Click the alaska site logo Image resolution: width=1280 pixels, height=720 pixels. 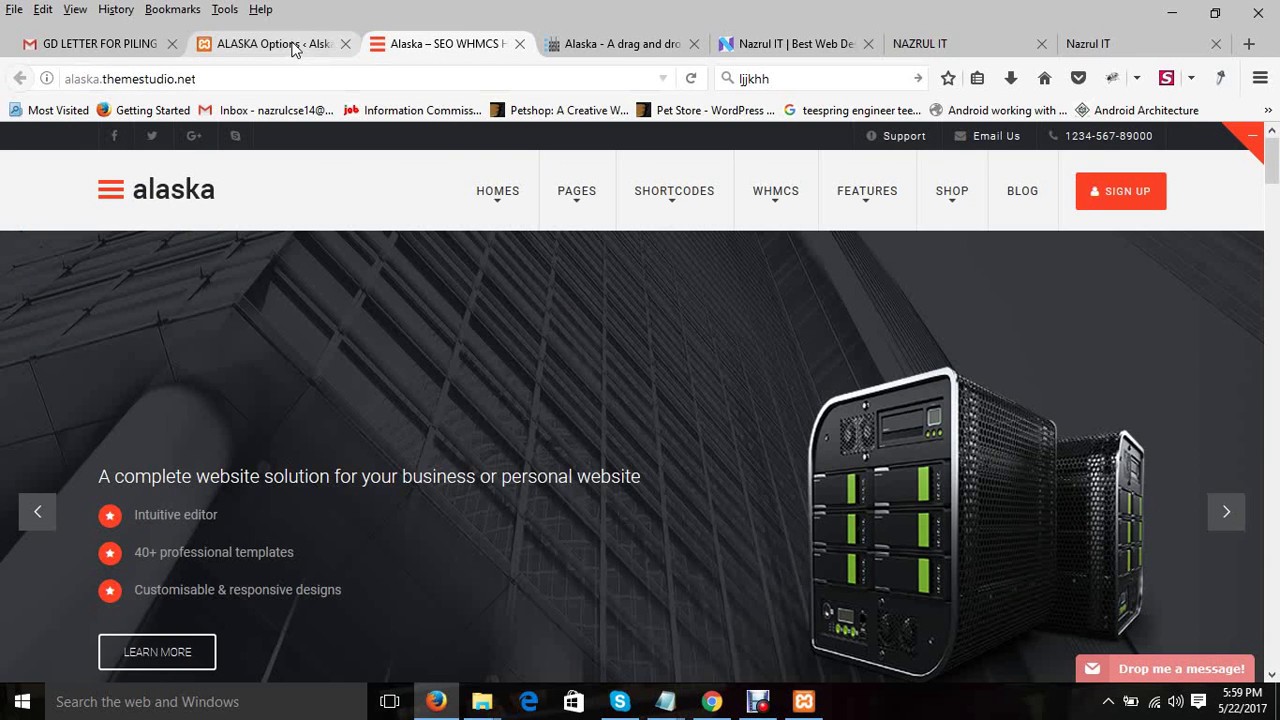[x=156, y=190]
